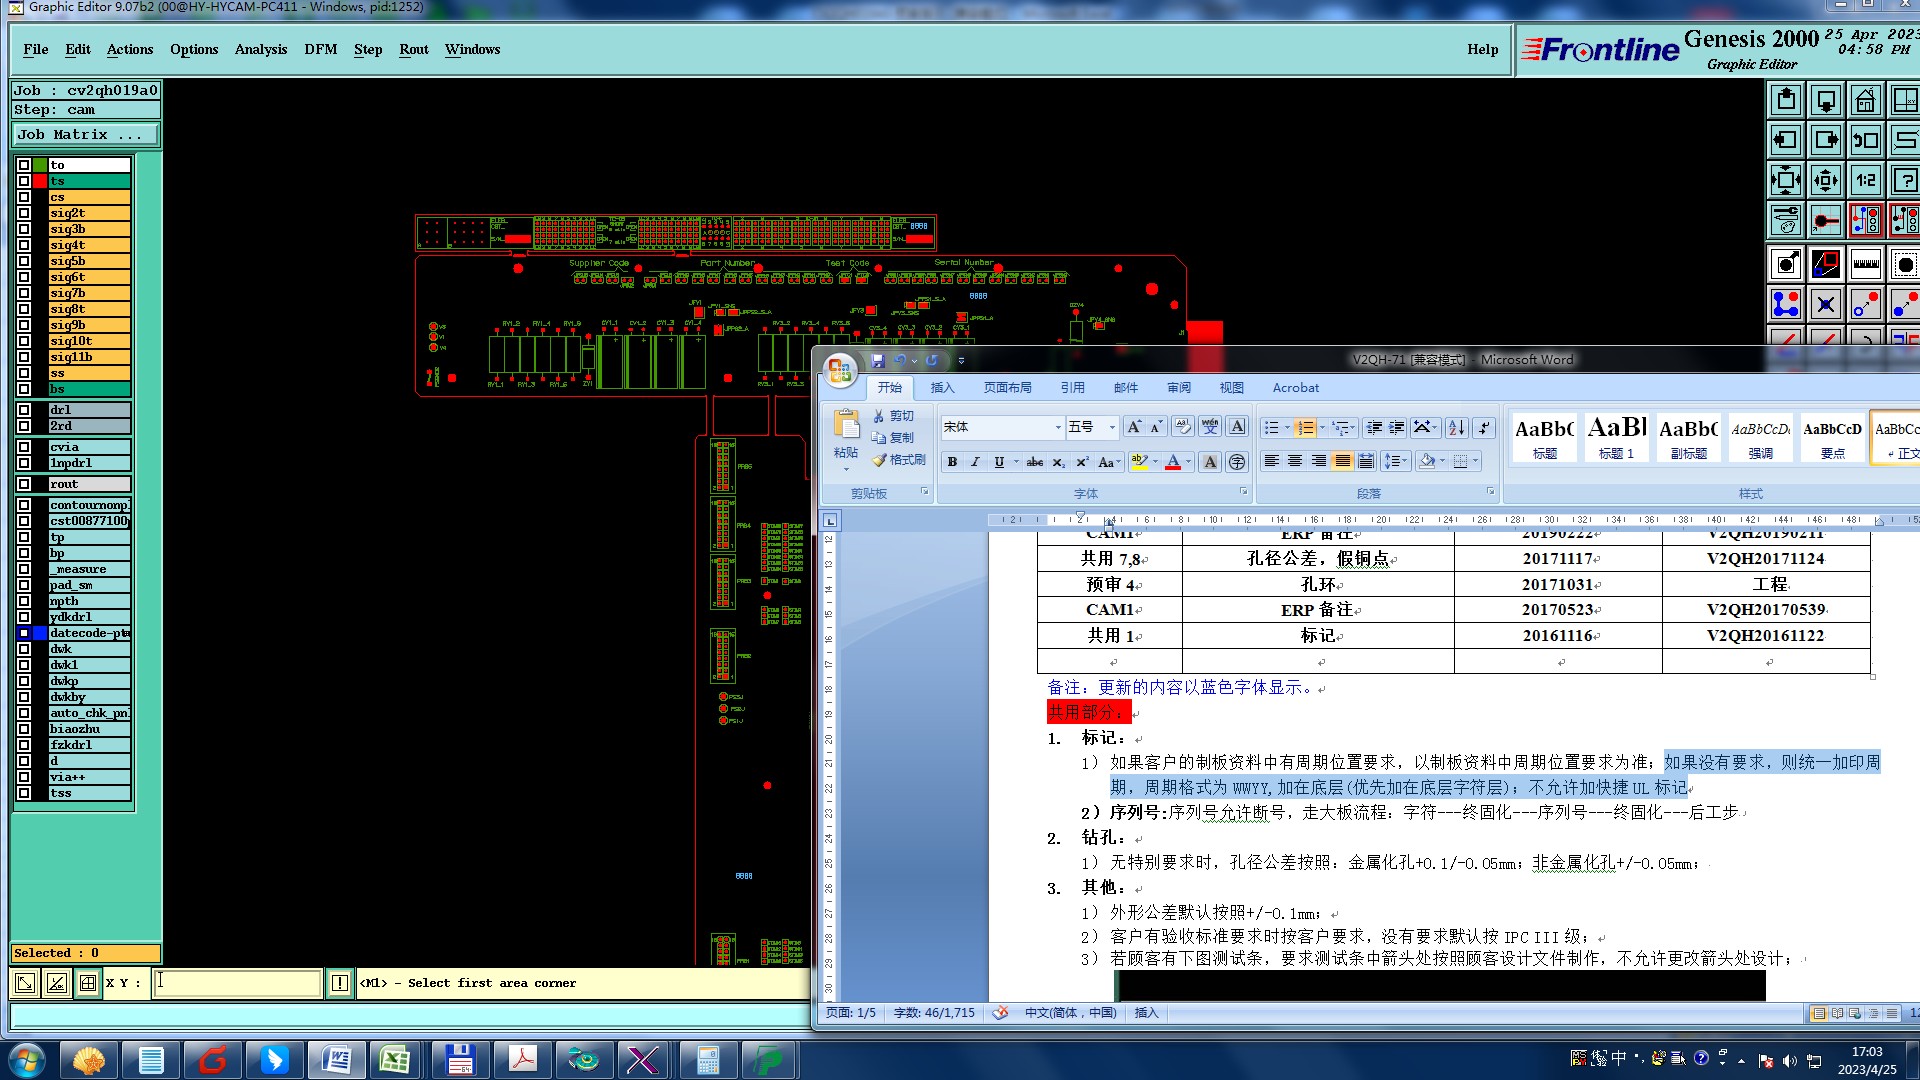Click the previous view undo-zoom icon
This screenshot has width=1920, height=1080.
point(1865,140)
